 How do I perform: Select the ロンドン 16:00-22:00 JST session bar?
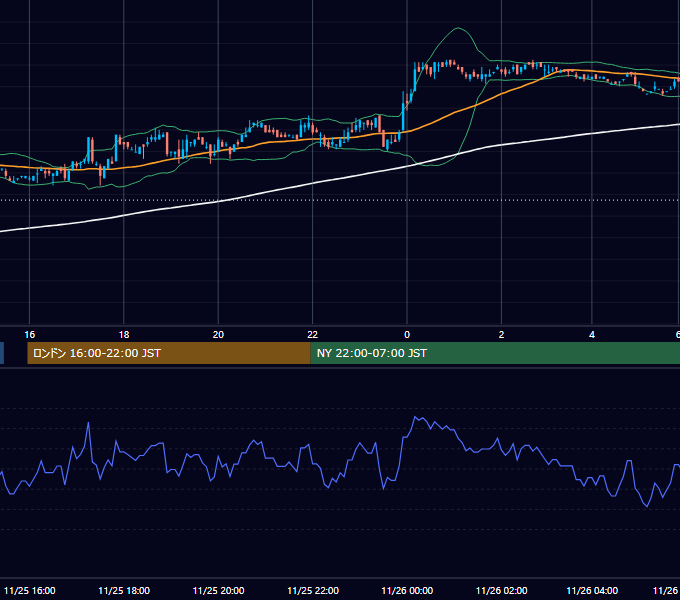point(169,353)
